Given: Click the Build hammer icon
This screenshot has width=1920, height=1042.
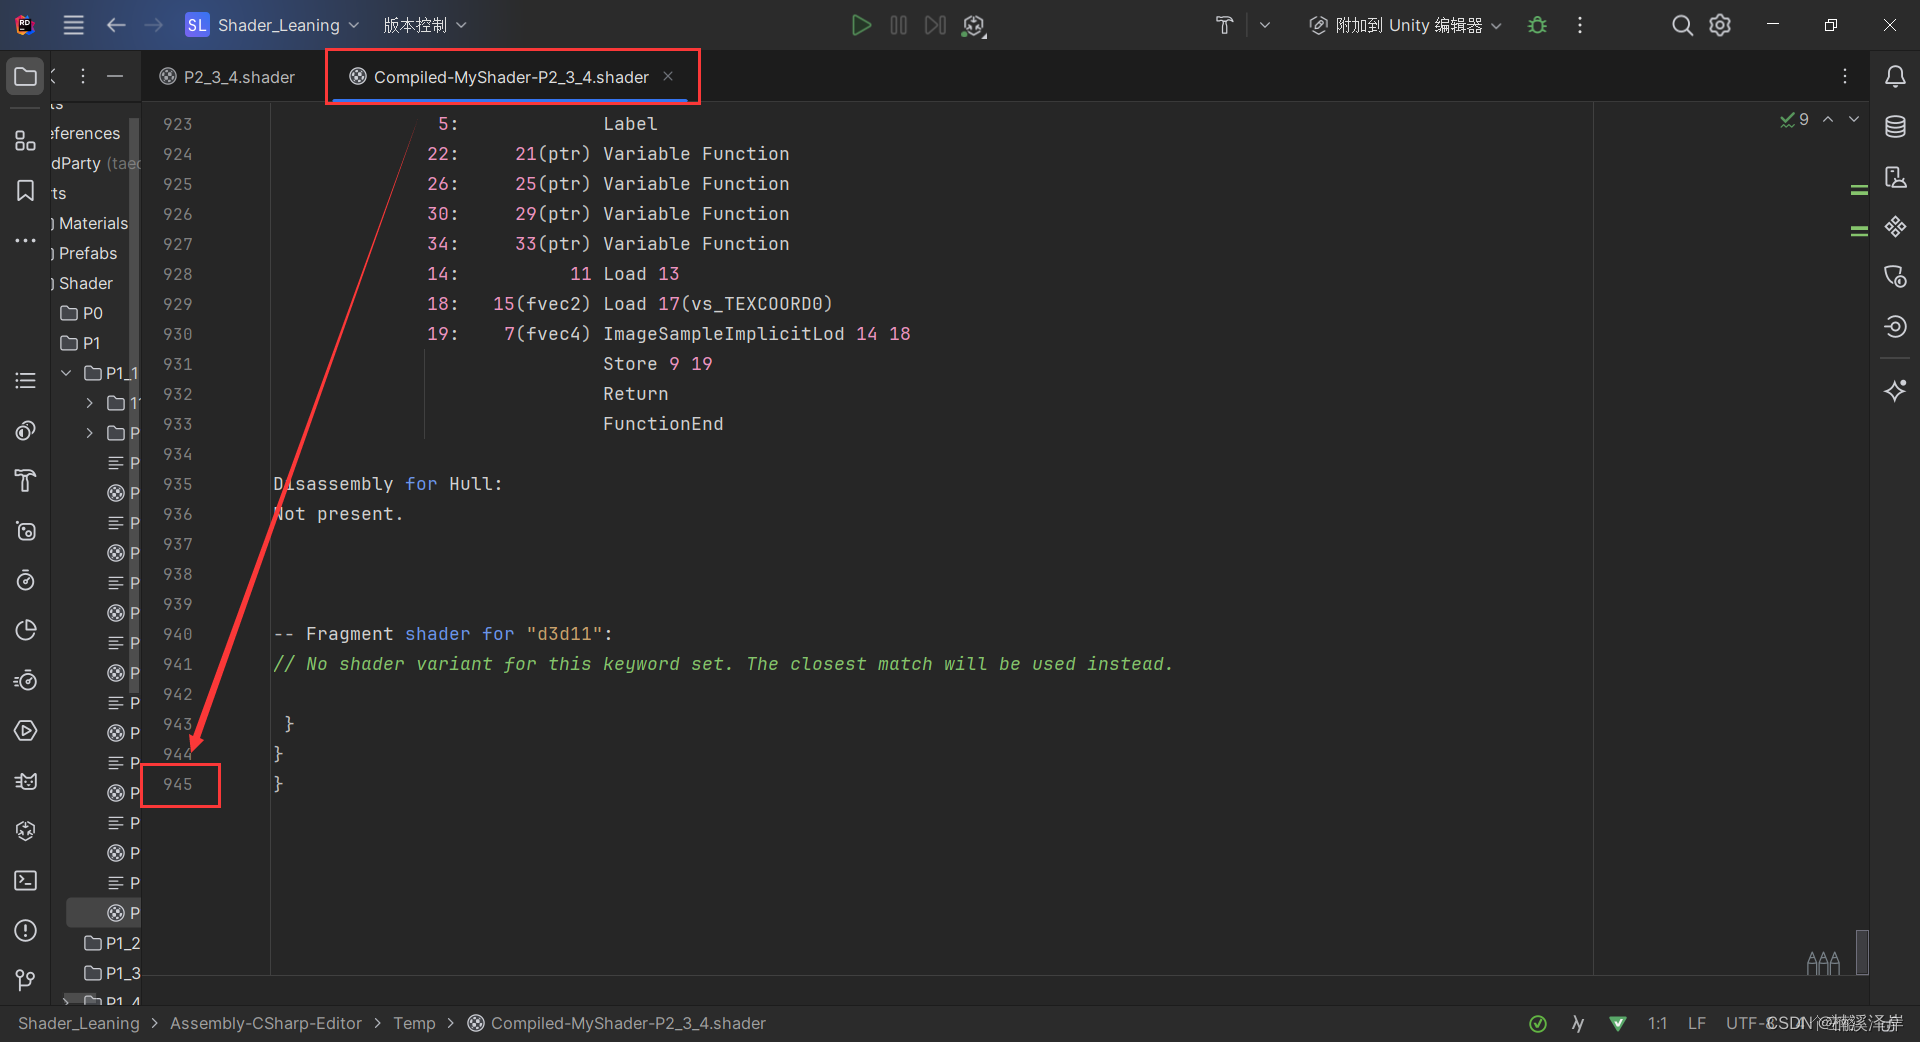Looking at the screenshot, I should click(x=1224, y=25).
